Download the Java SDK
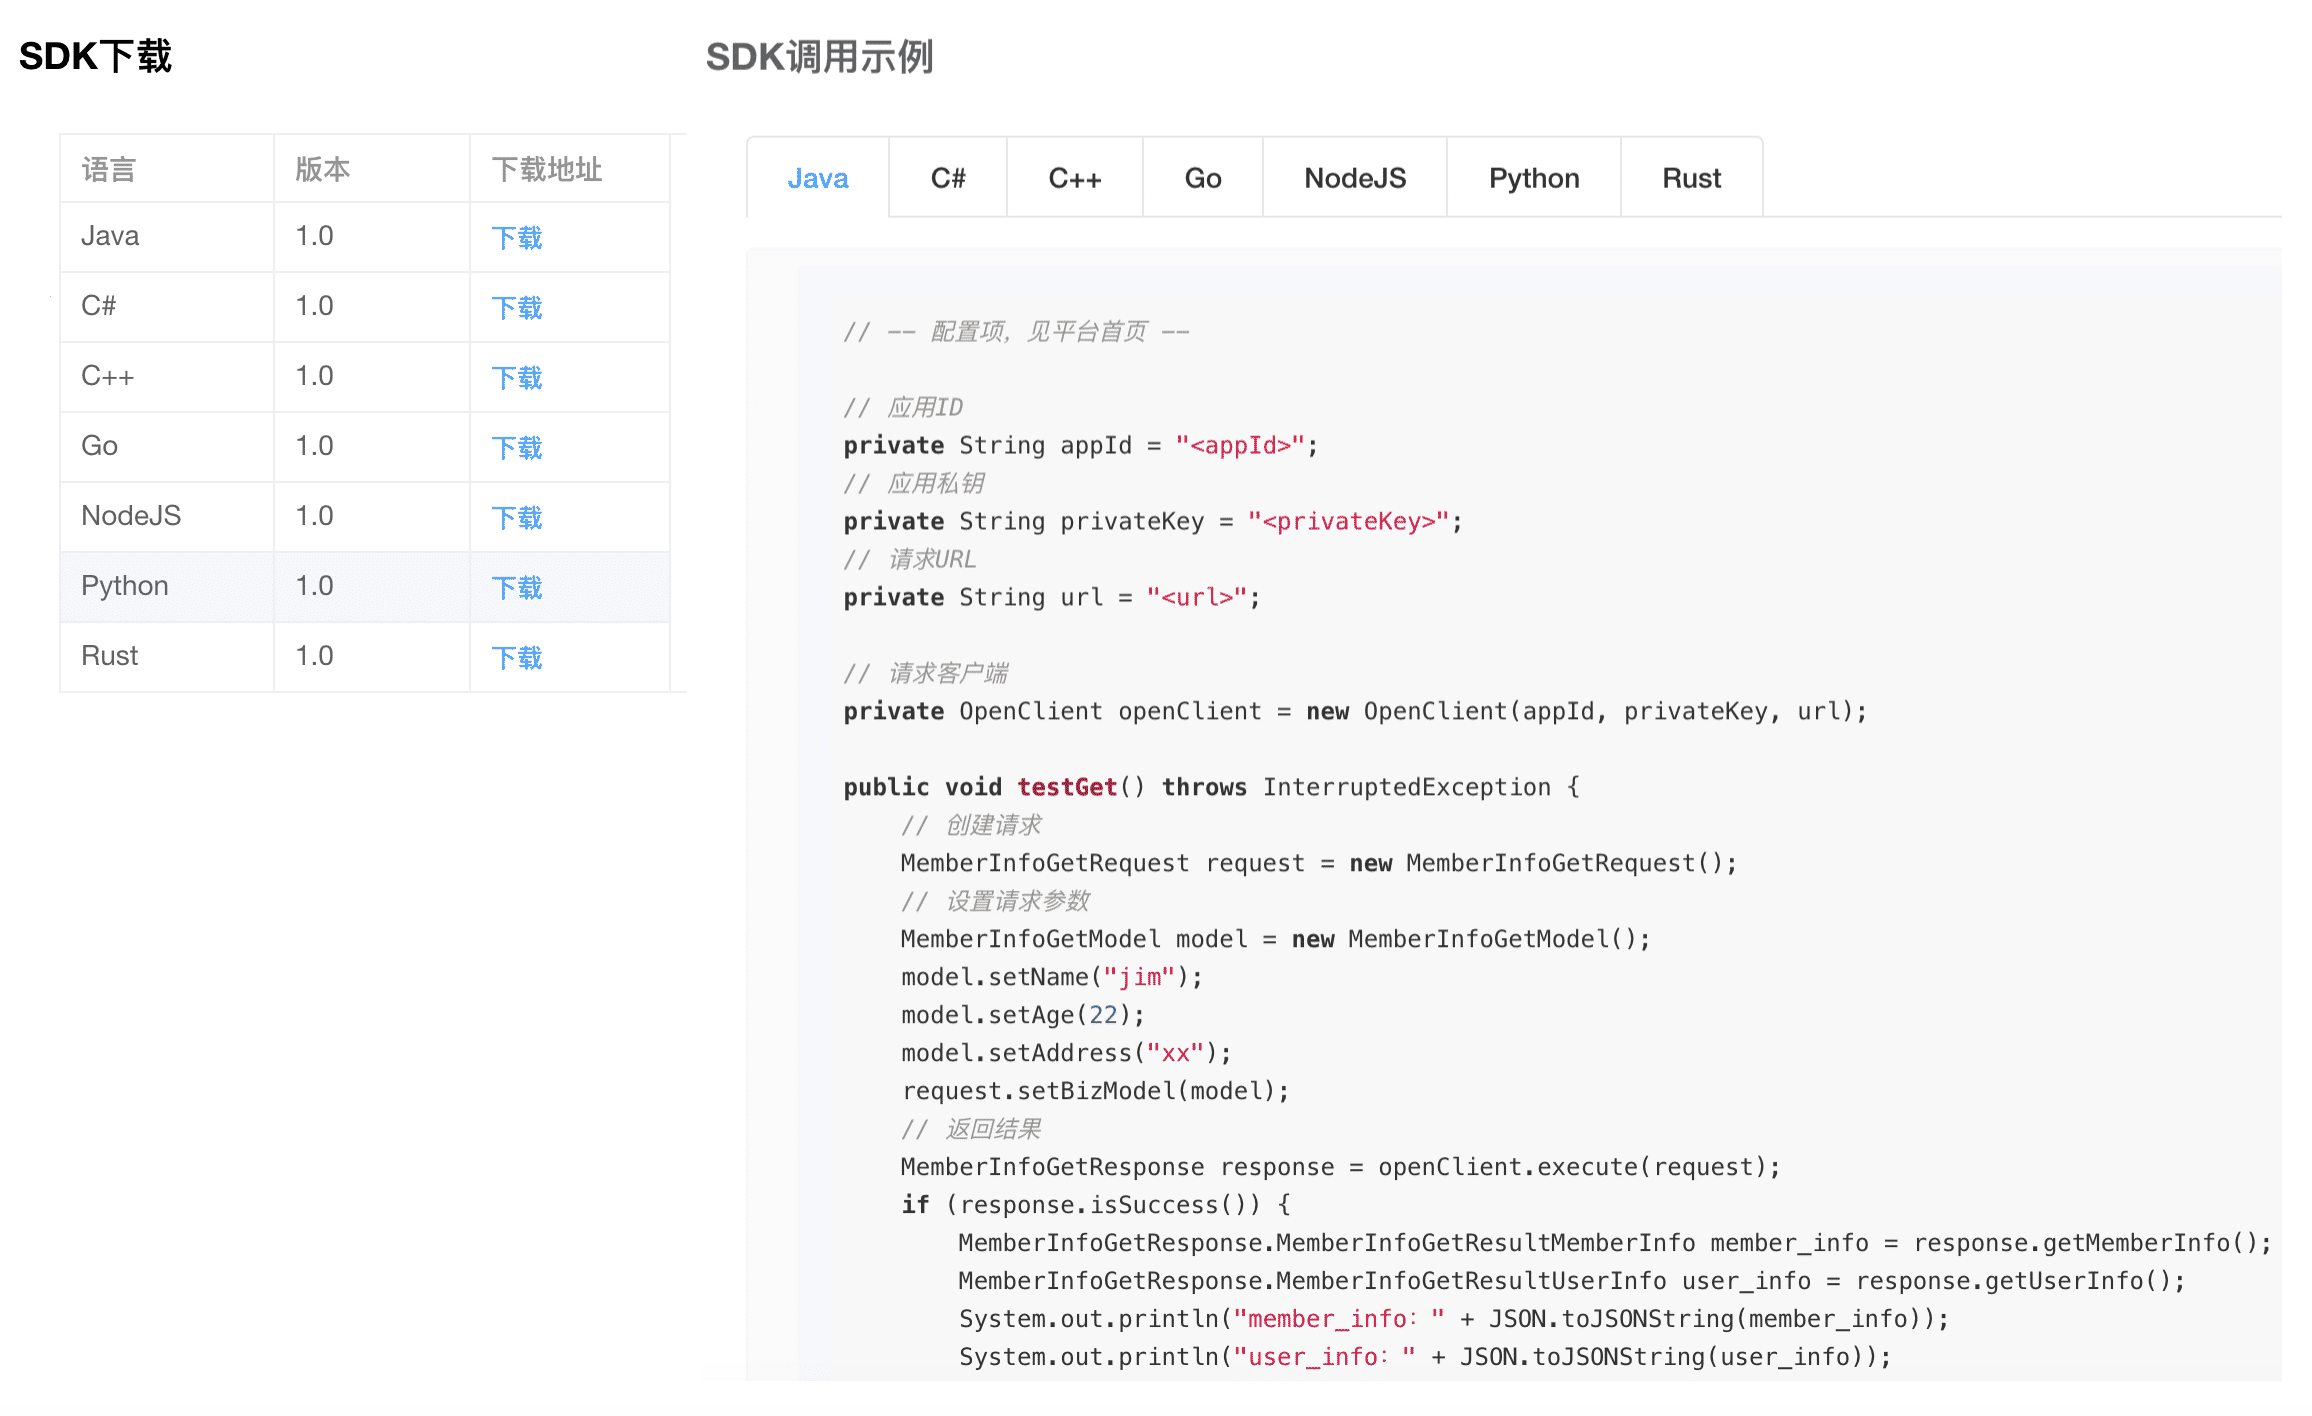This screenshot has width=2312, height=1416. click(x=516, y=238)
